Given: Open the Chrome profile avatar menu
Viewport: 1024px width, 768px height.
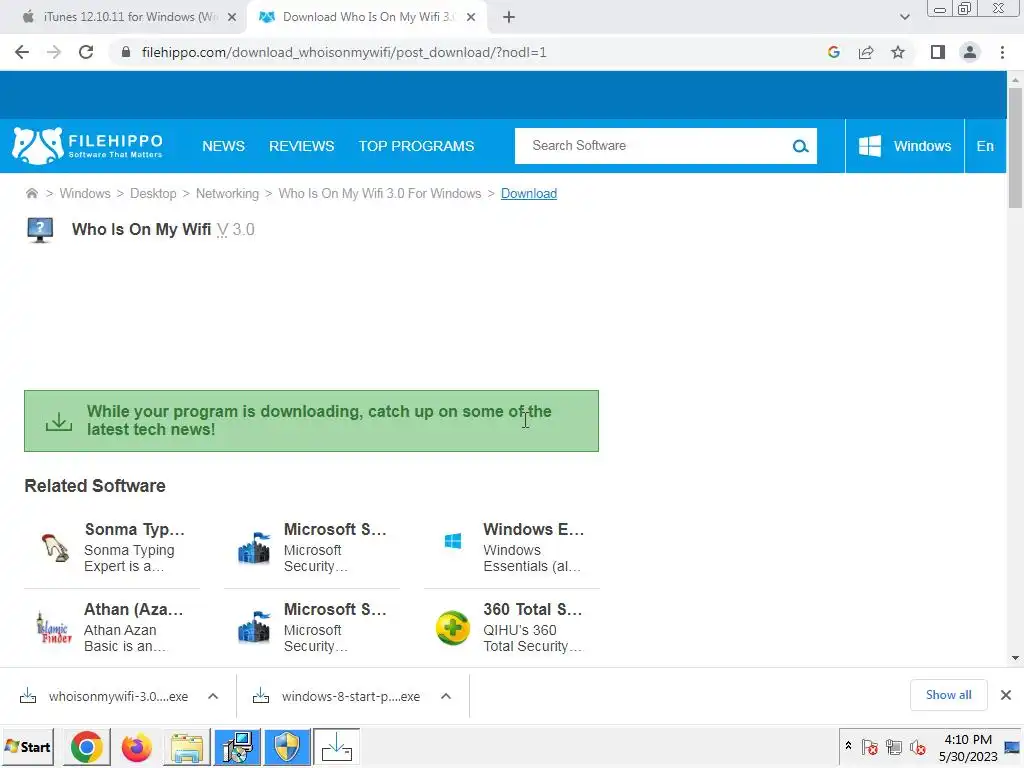Looking at the screenshot, I should coord(970,52).
